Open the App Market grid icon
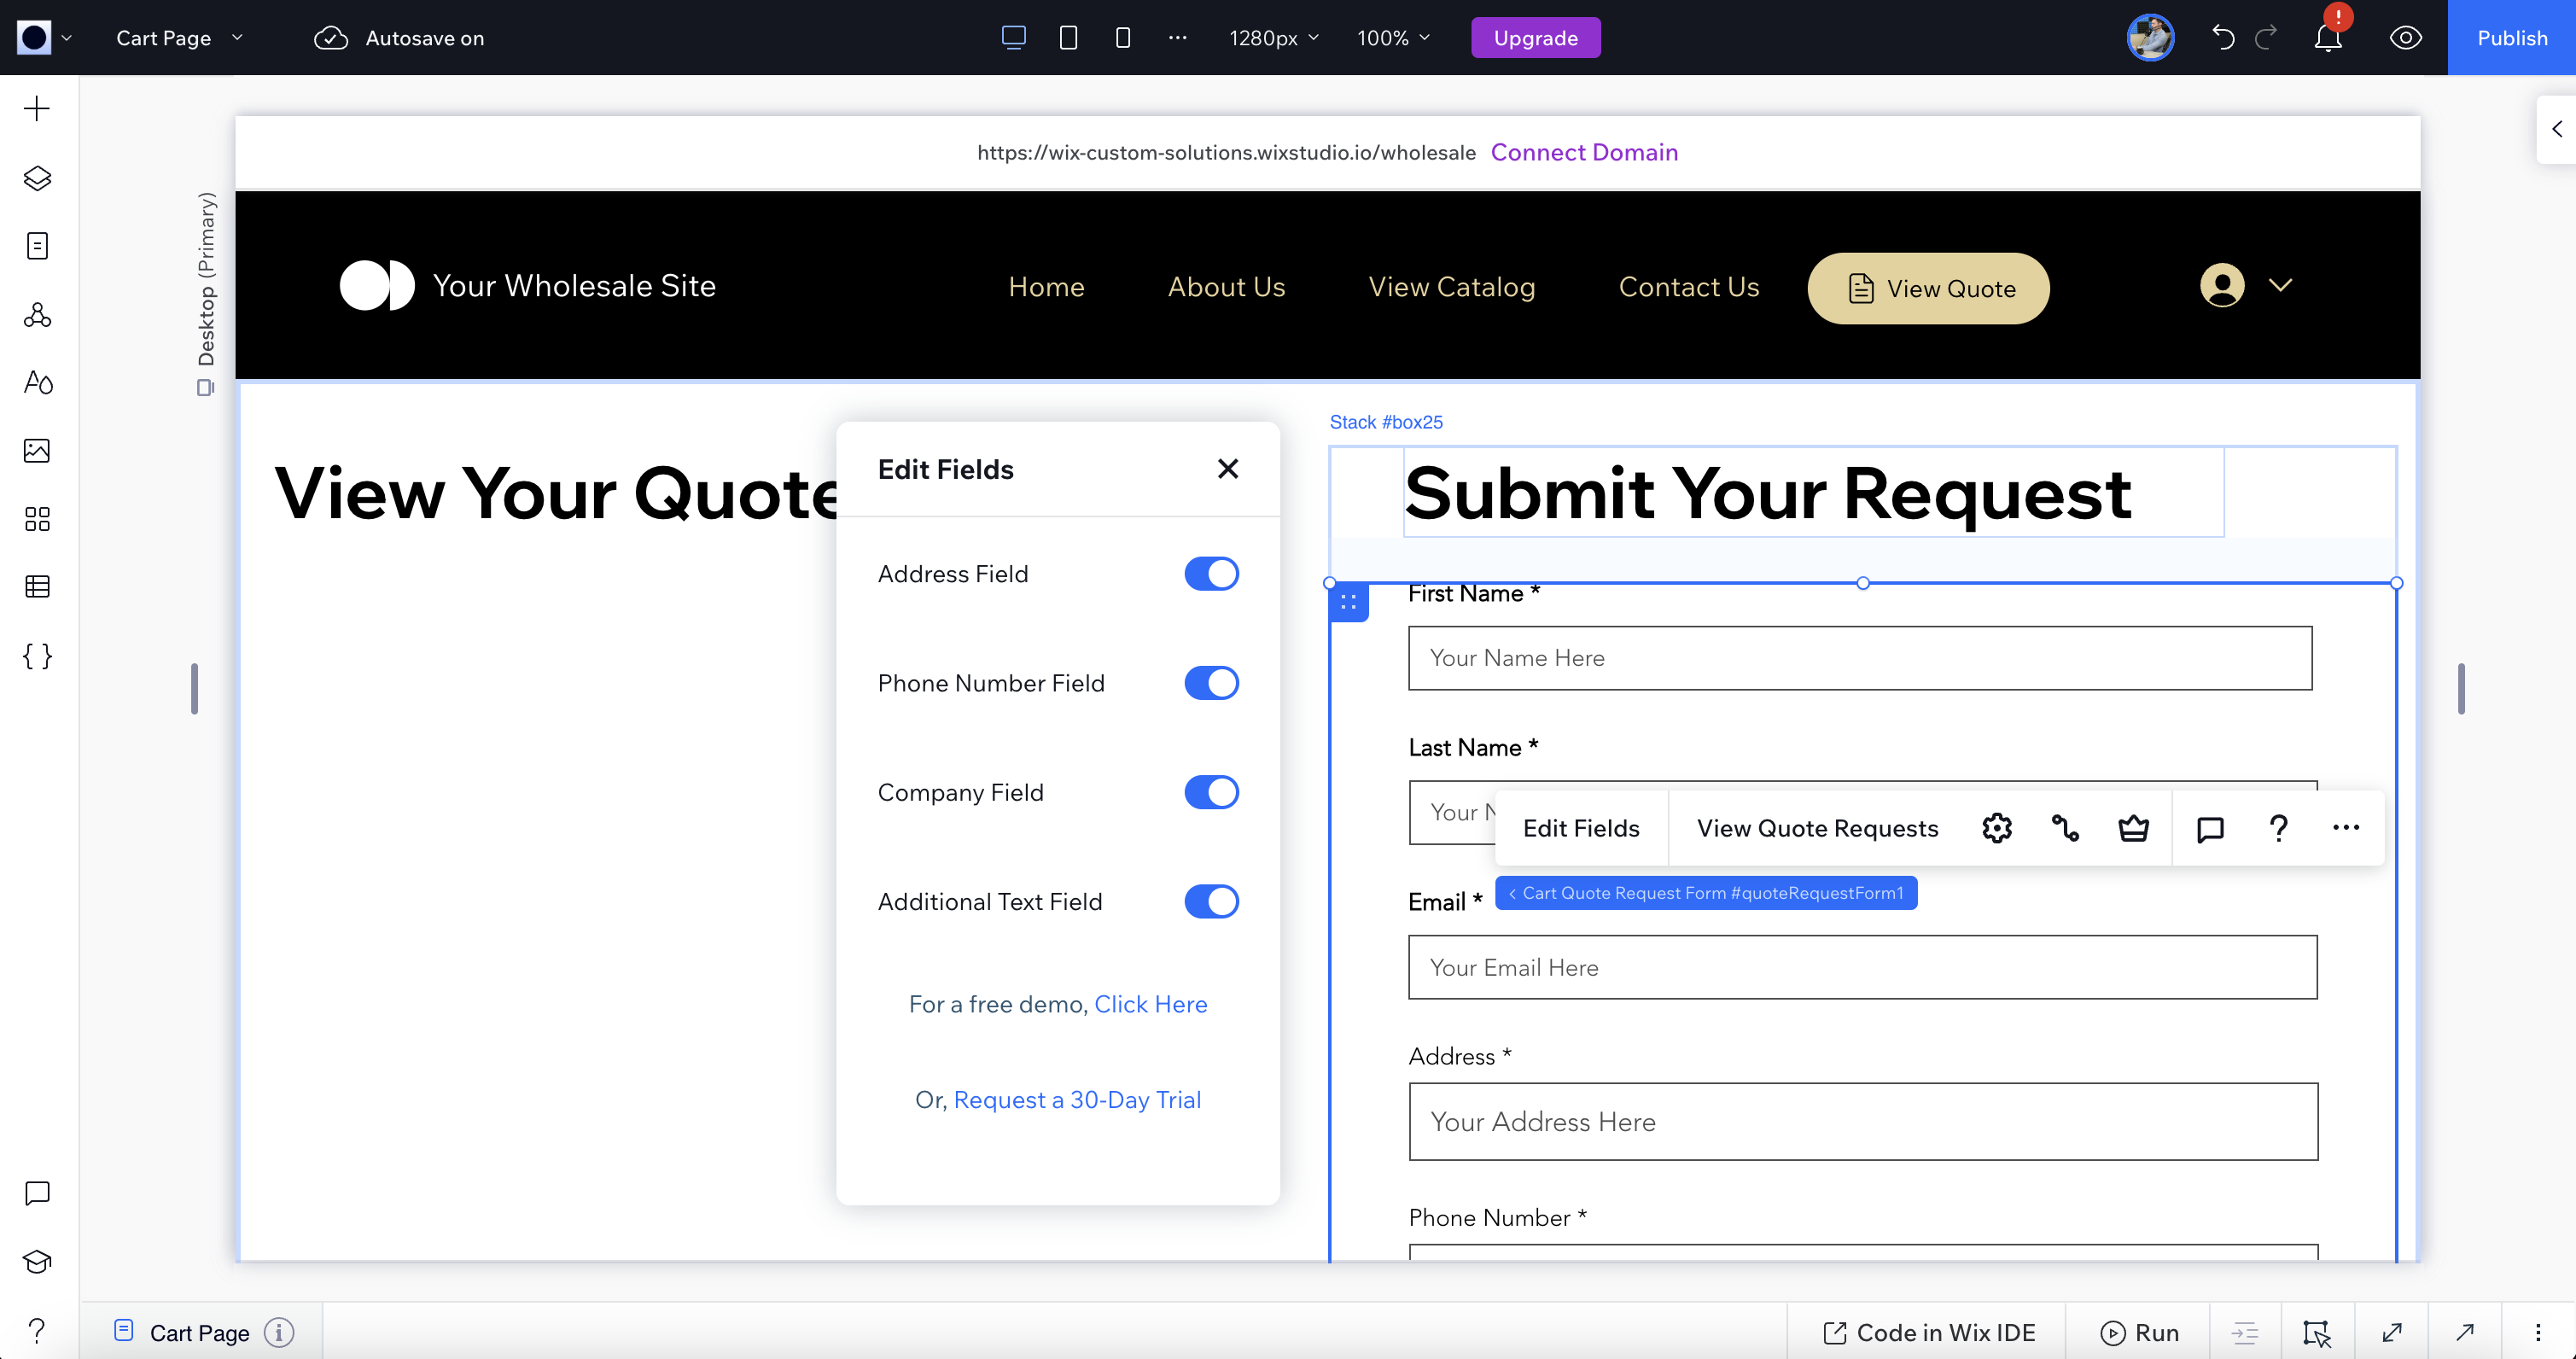 coord(37,519)
